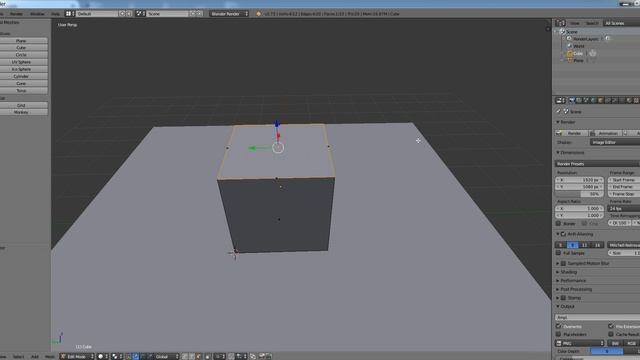This screenshot has width=640, height=360.
Task: Switch to the Render Layers properties tab icon
Action: [579, 100]
